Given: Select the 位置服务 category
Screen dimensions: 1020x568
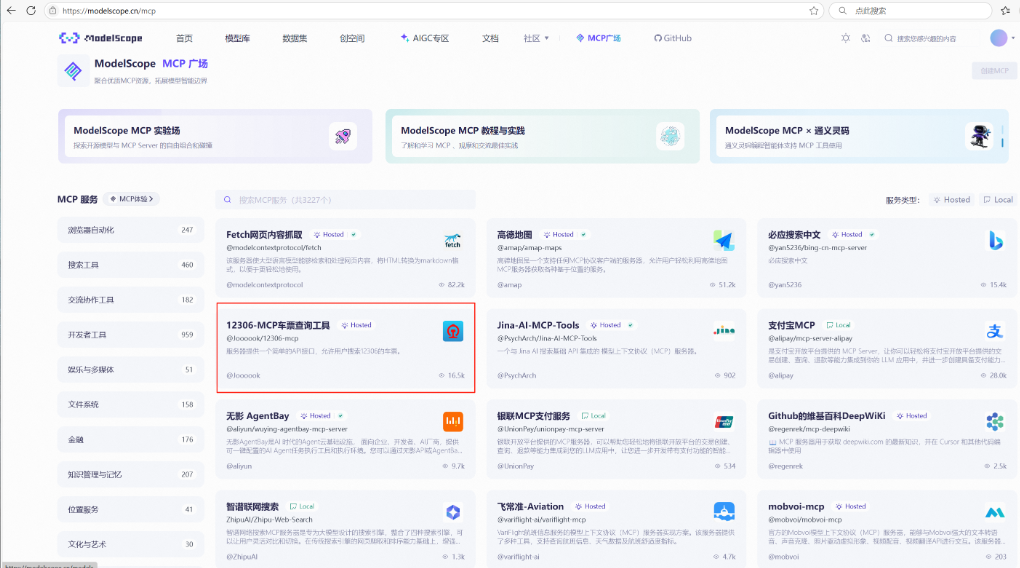Looking at the screenshot, I should pyautogui.click(x=130, y=509).
